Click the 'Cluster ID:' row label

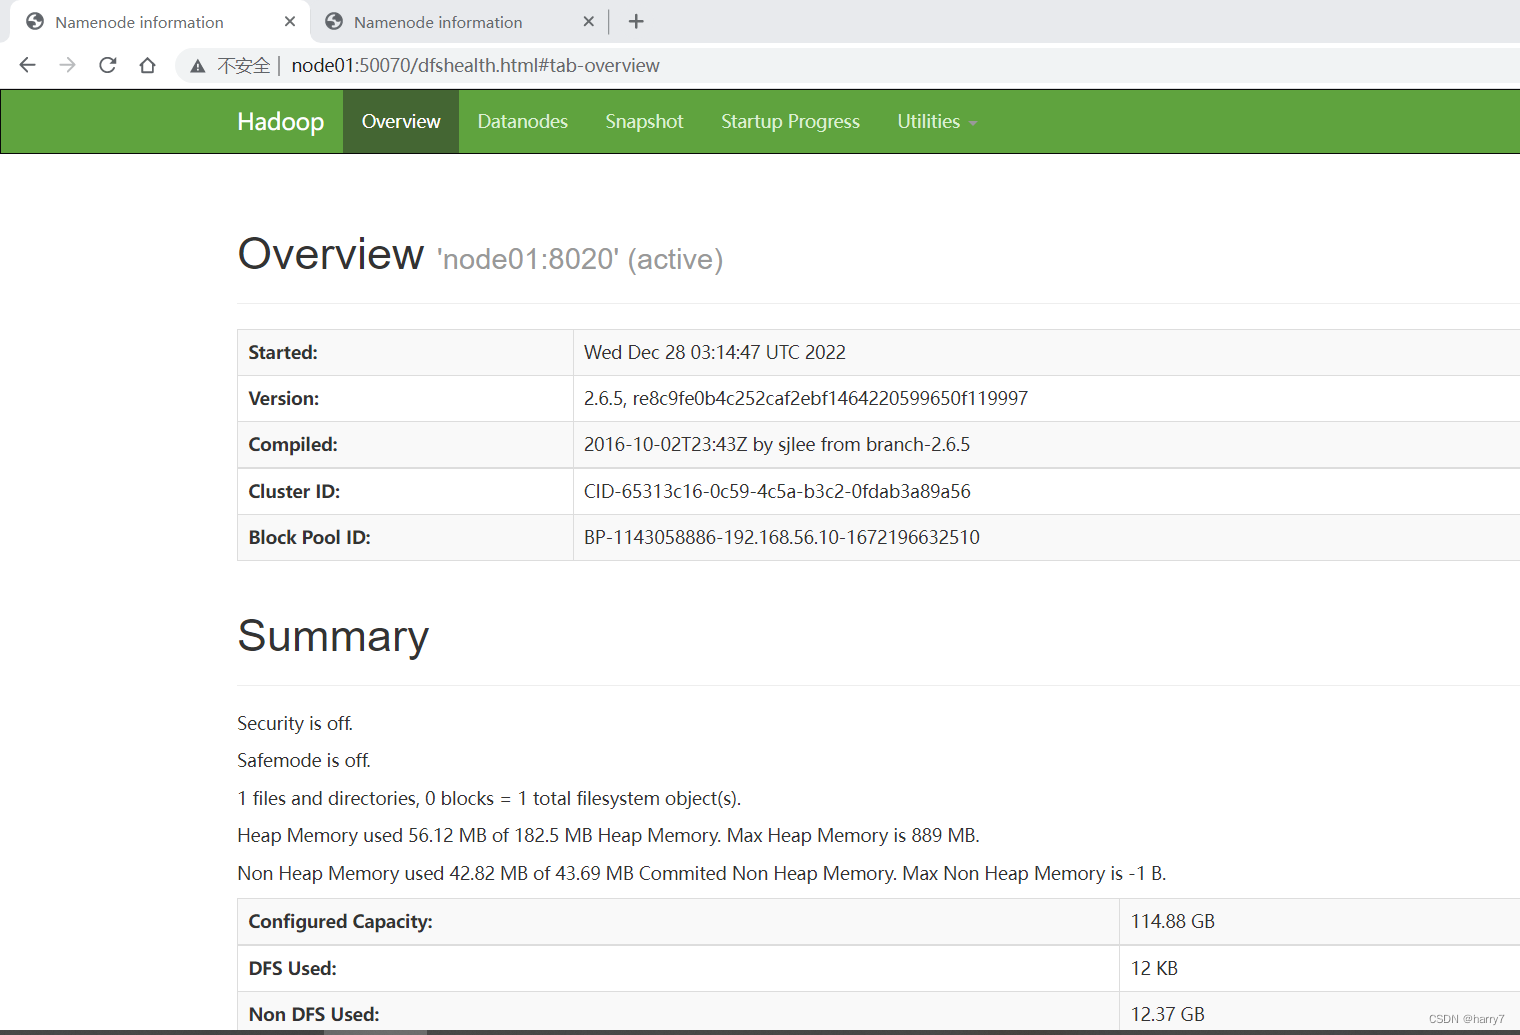tap(294, 491)
